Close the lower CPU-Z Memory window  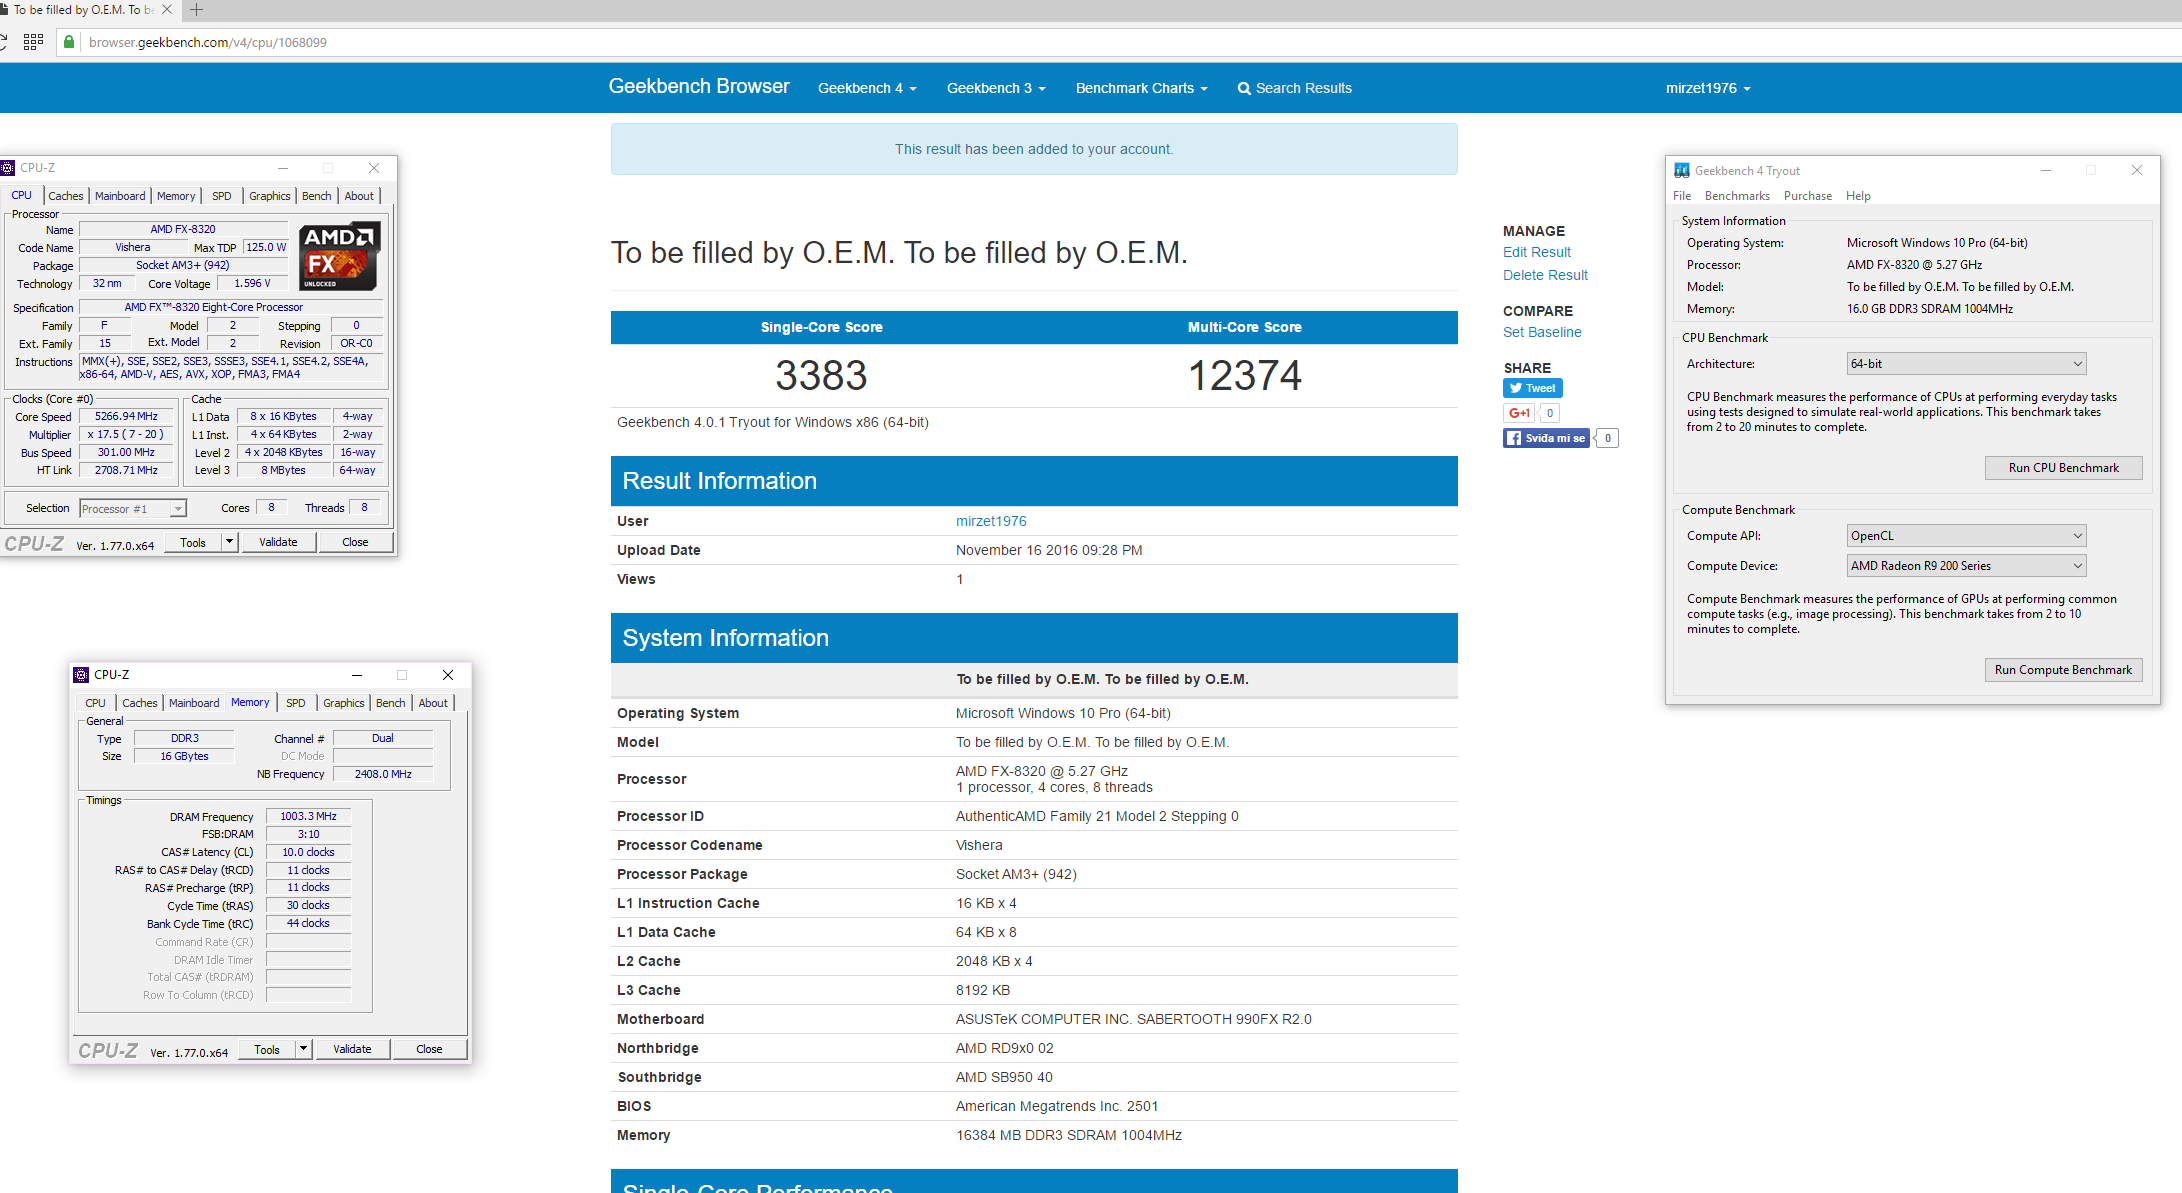[448, 675]
